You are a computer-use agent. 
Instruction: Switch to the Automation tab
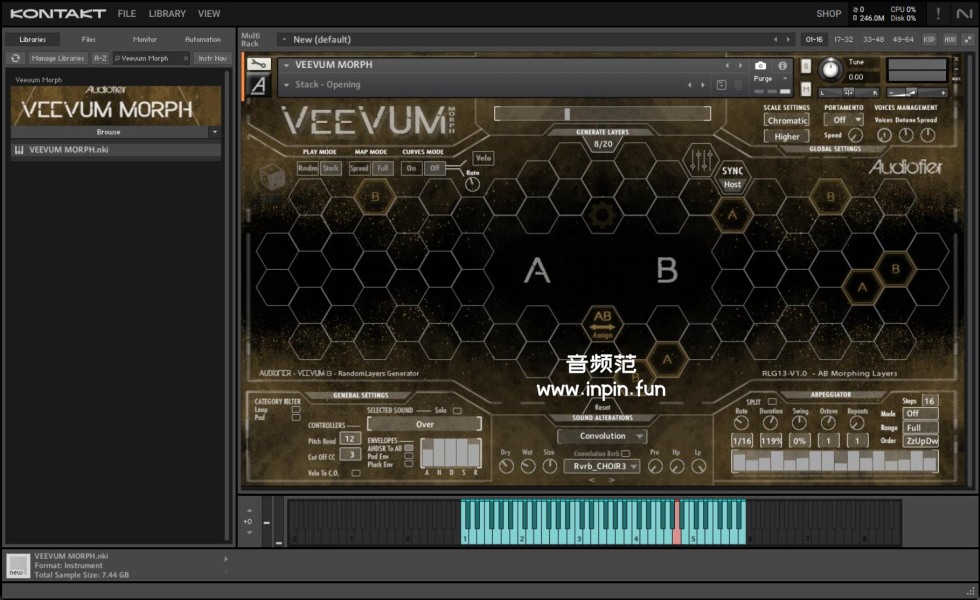pyautogui.click(x=202, y=39)
